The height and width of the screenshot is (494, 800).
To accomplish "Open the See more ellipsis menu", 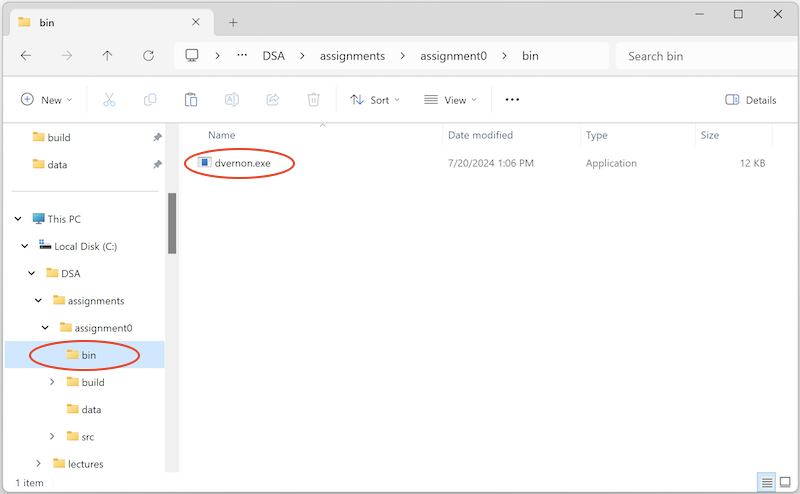I will pos(513,100).
